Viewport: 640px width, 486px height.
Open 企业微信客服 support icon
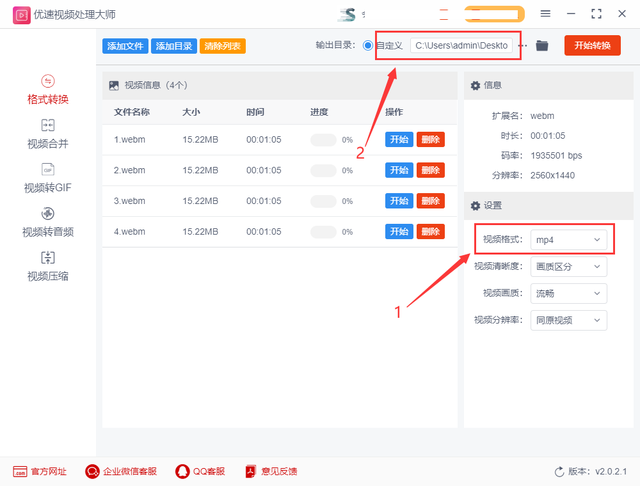click(92, 471)
